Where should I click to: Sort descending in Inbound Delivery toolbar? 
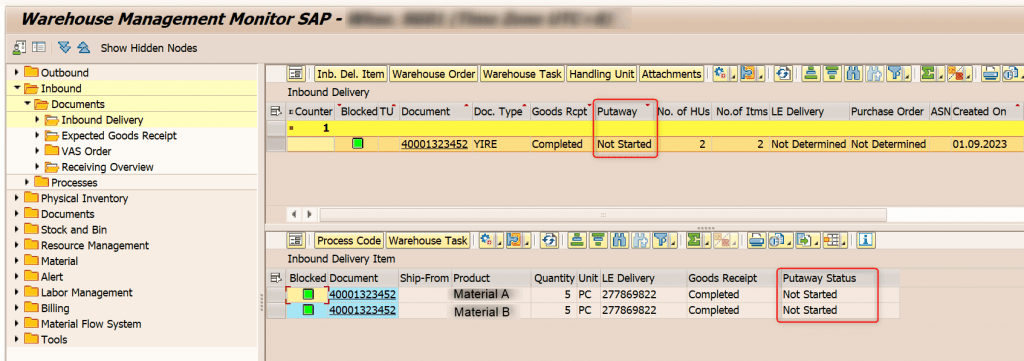click(x=831, y=74)
